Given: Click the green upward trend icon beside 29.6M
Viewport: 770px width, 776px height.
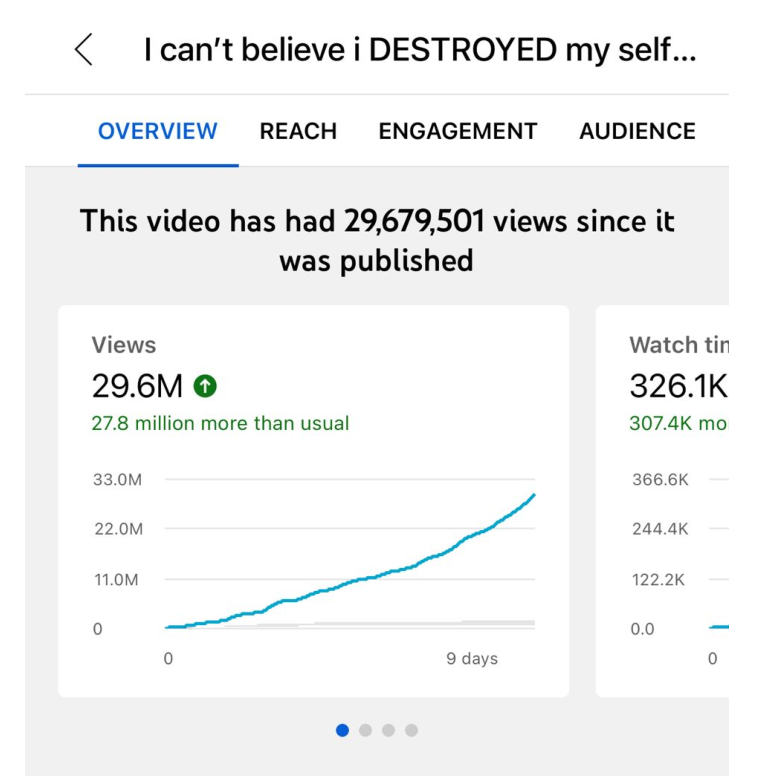Looking at the screenshot, I should 207,385.
